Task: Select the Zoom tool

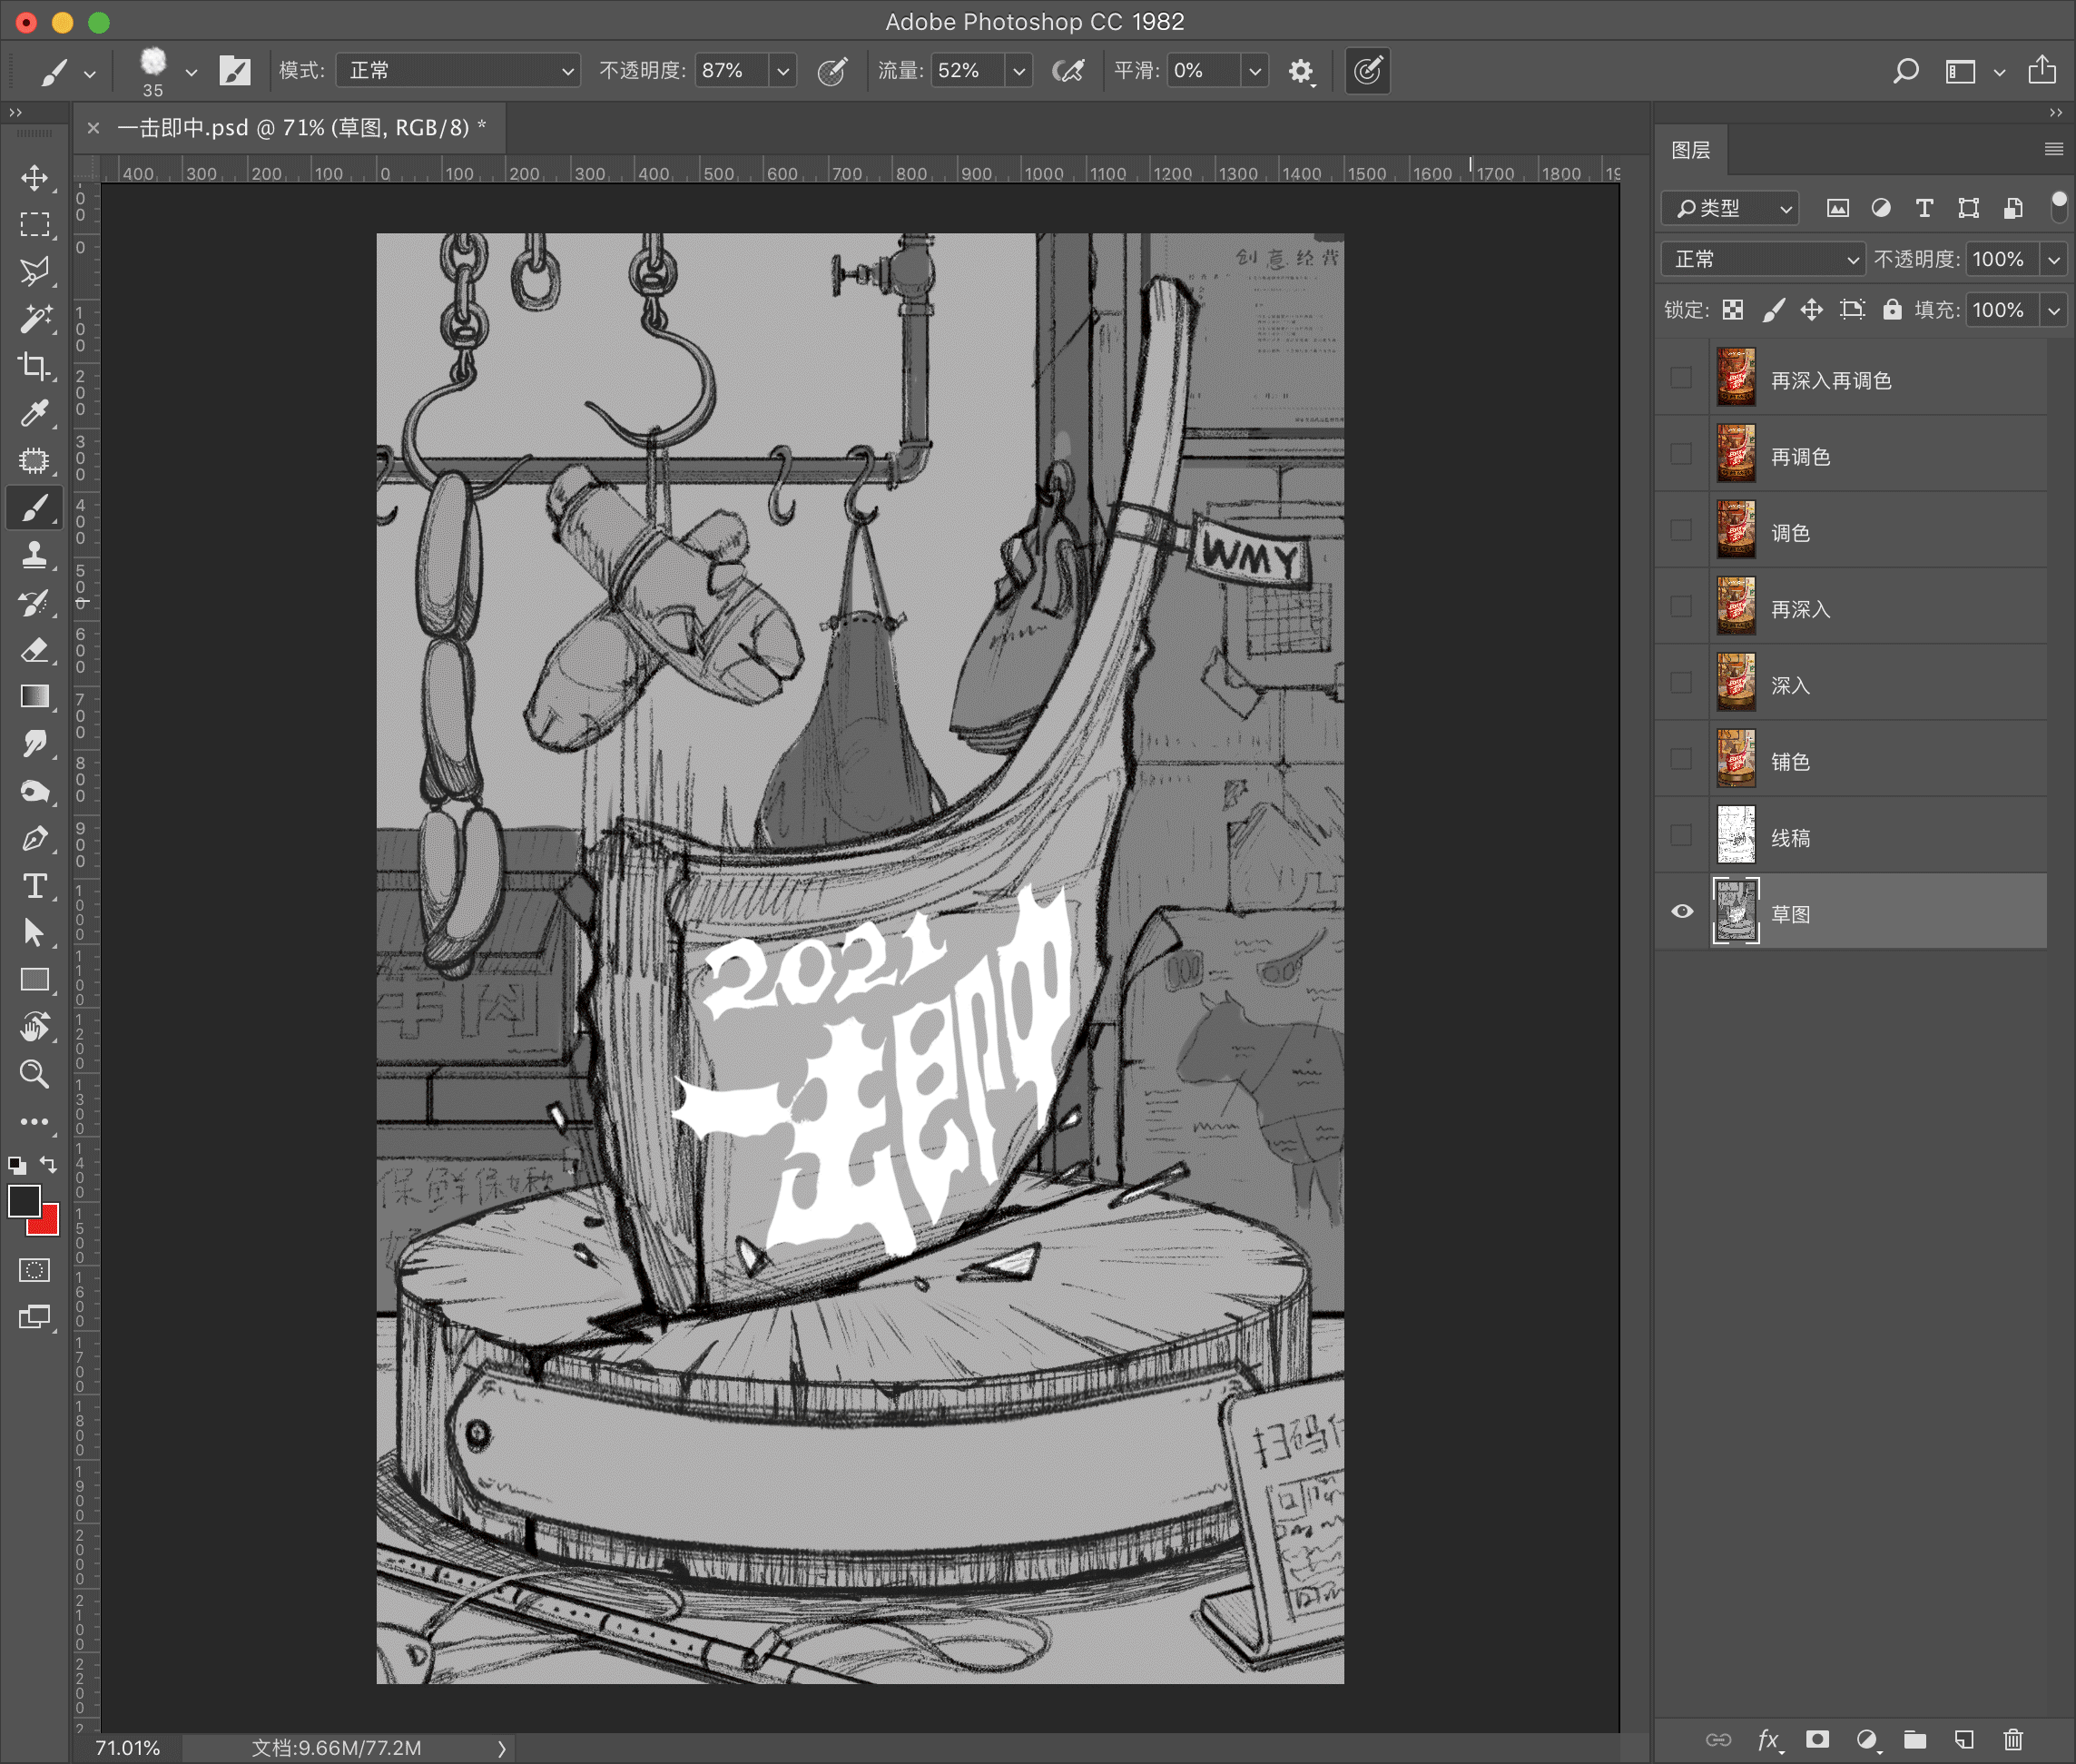Action: click(x=34, y=1074)
